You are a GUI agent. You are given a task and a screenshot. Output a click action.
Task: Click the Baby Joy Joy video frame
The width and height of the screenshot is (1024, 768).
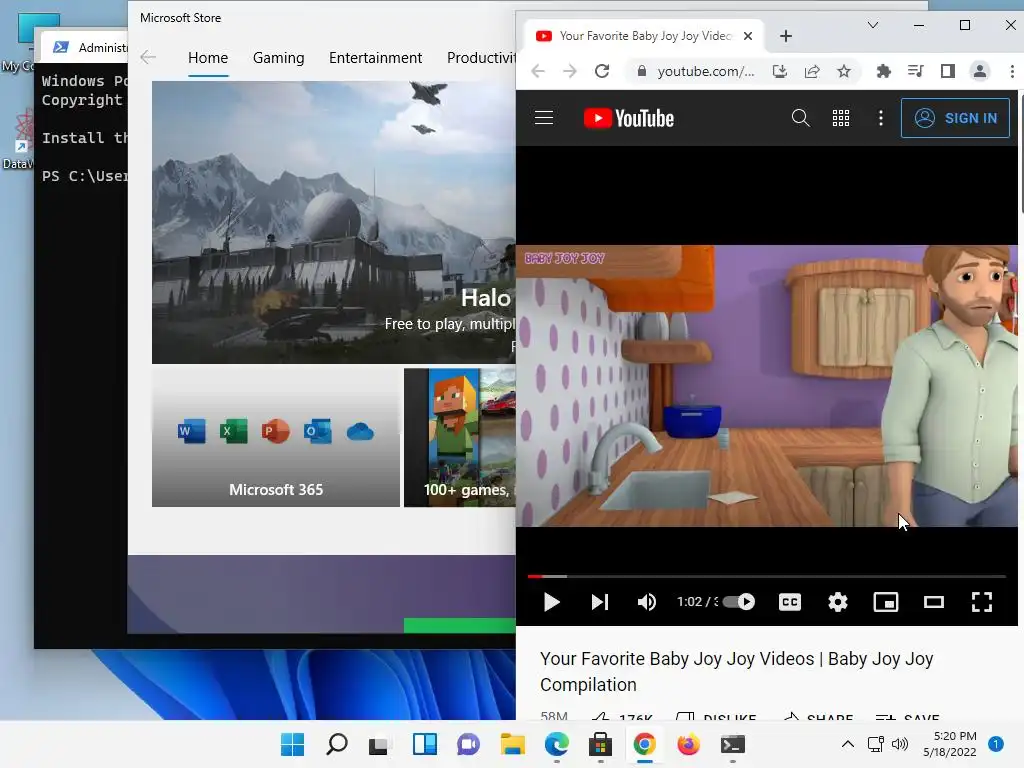point(767,386)
